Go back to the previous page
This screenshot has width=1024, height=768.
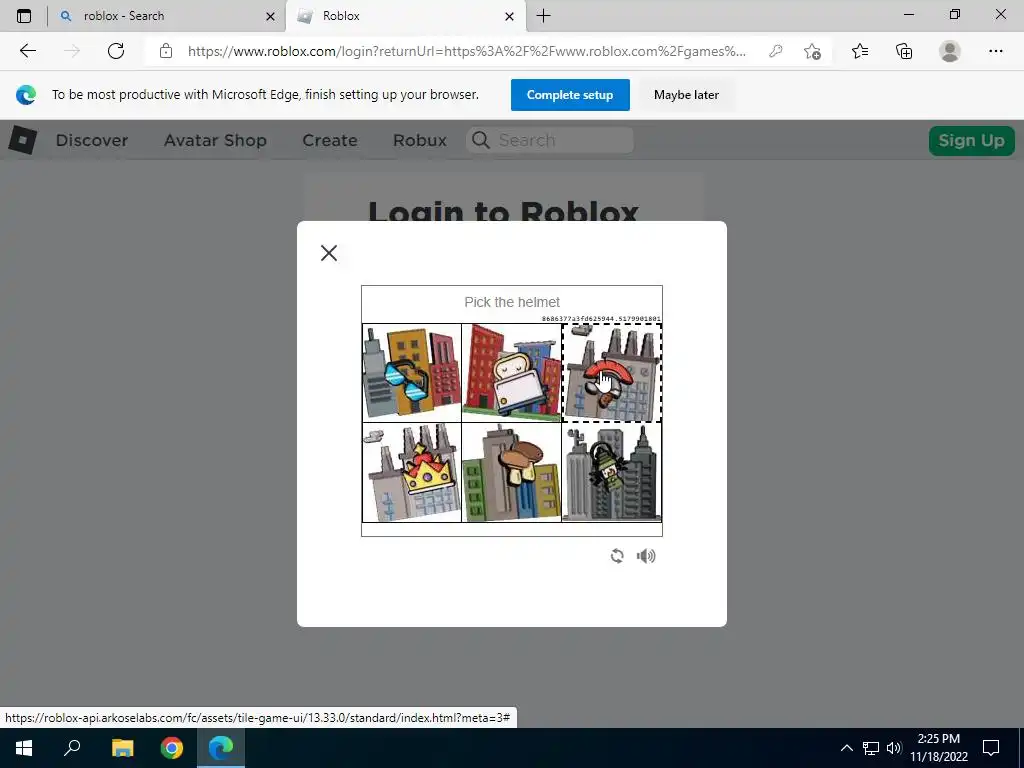[27, 51]
